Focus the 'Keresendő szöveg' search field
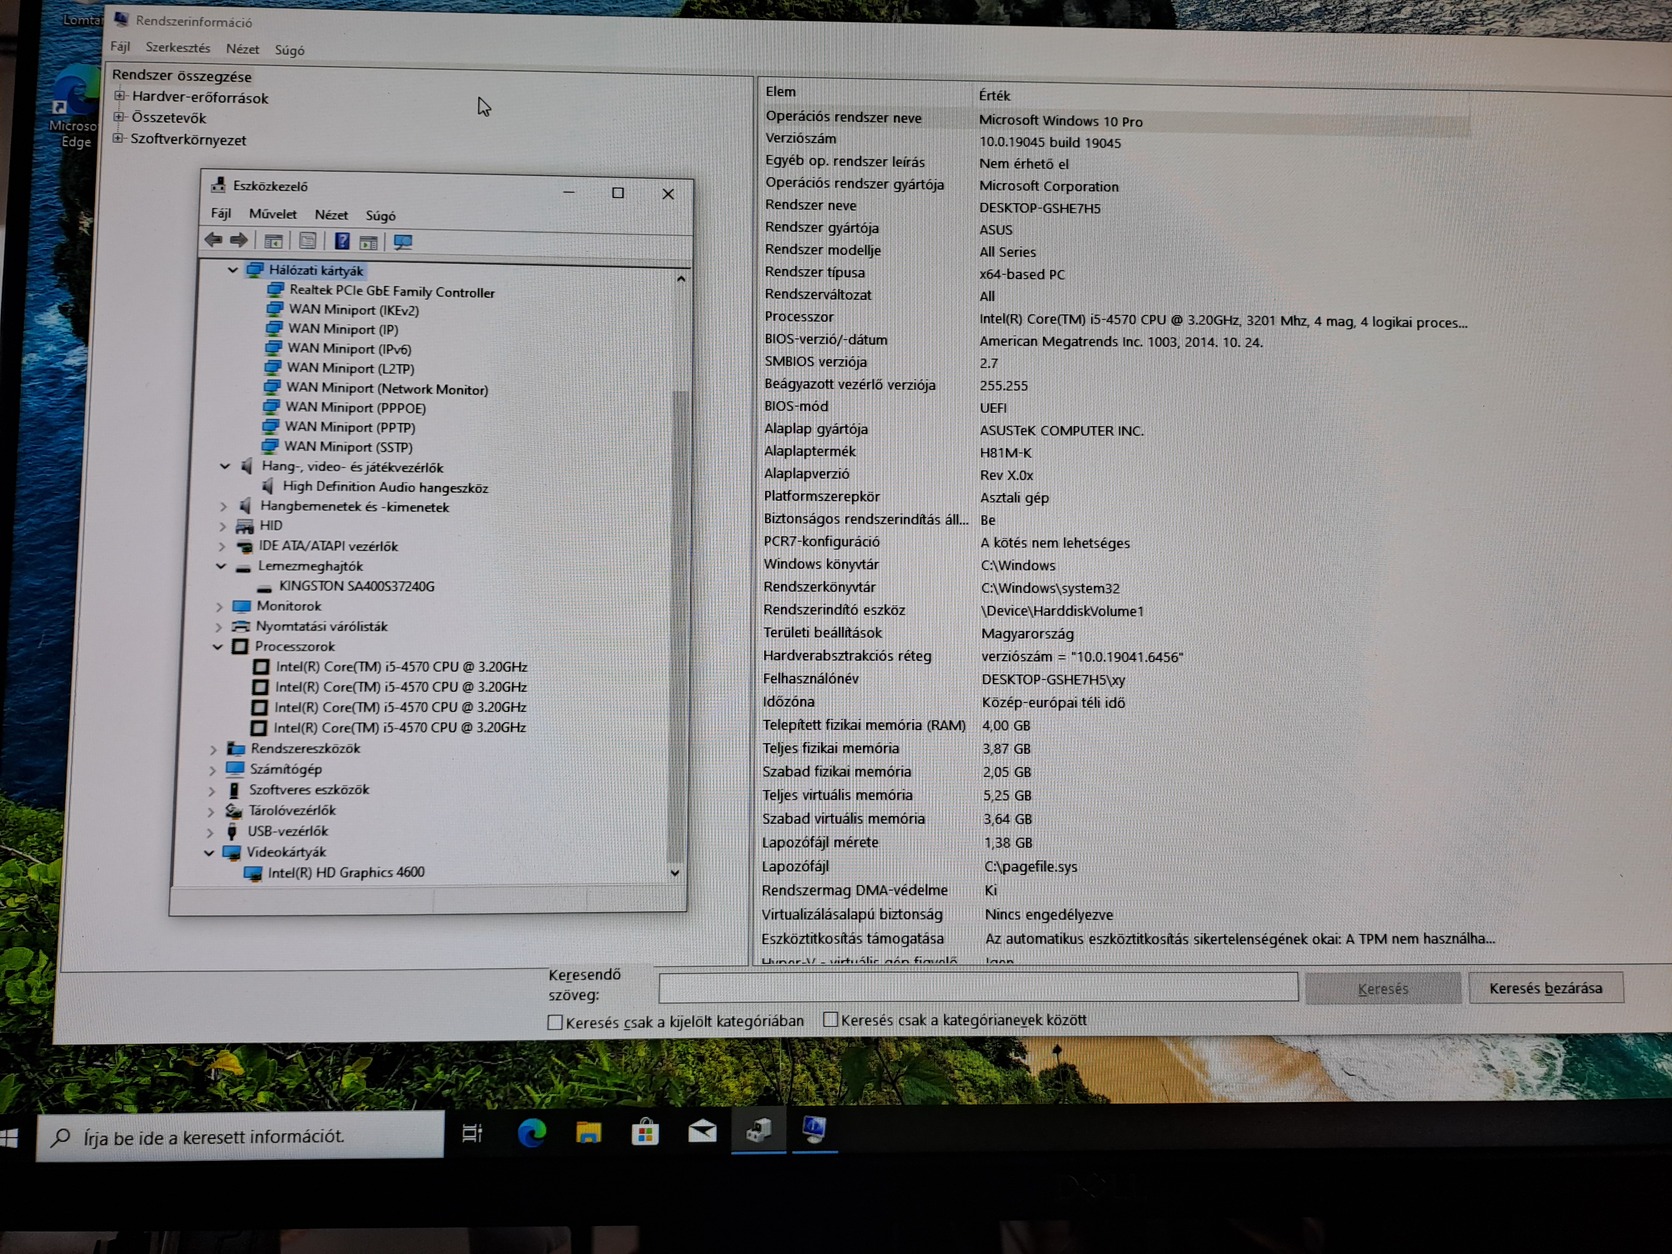1672x1254 pixels. pyautogui.click(x=978, y=988)
